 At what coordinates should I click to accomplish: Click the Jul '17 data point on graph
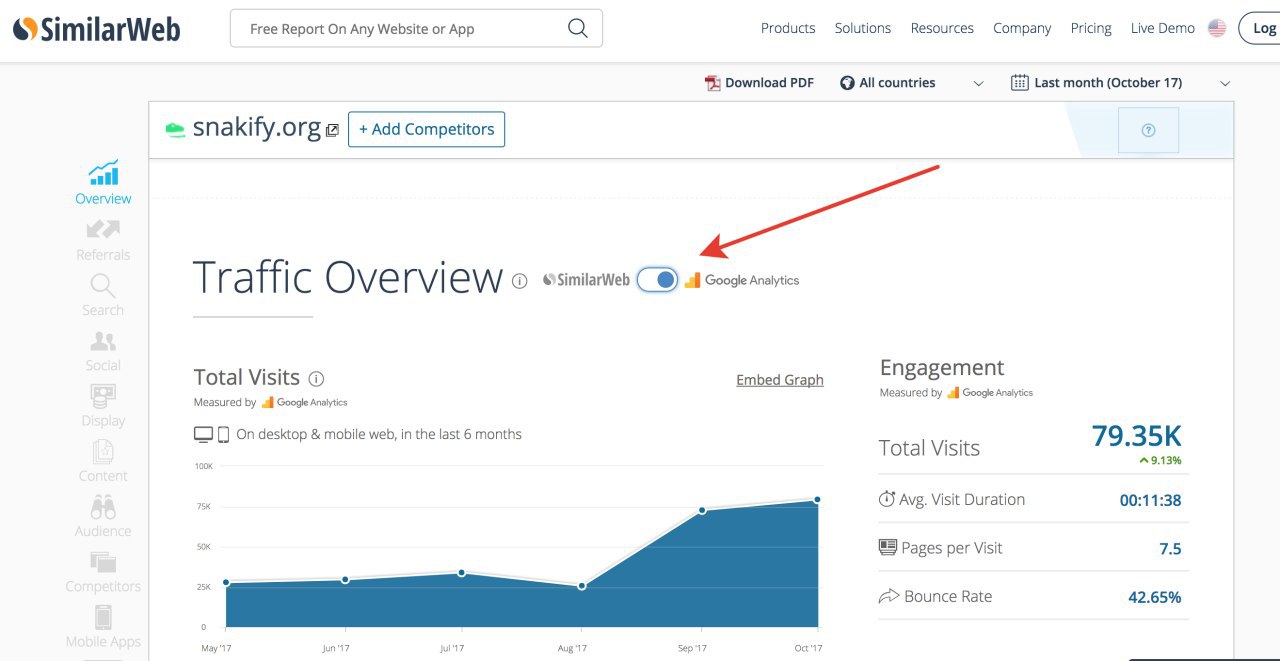point(461,573)
